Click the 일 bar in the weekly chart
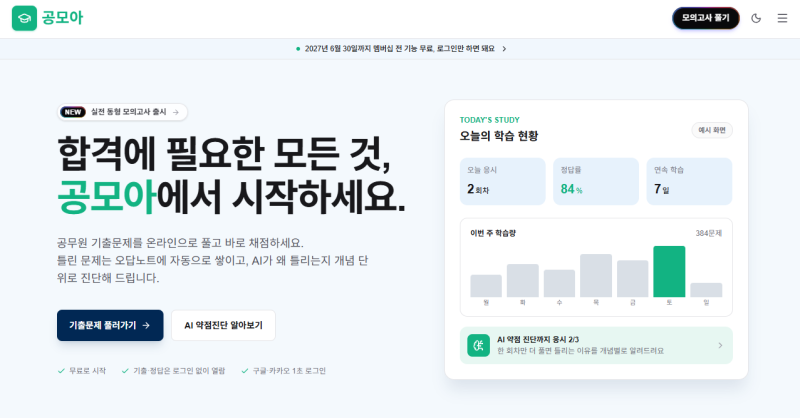This screenshot has height=418, width=800. [706, 290]
